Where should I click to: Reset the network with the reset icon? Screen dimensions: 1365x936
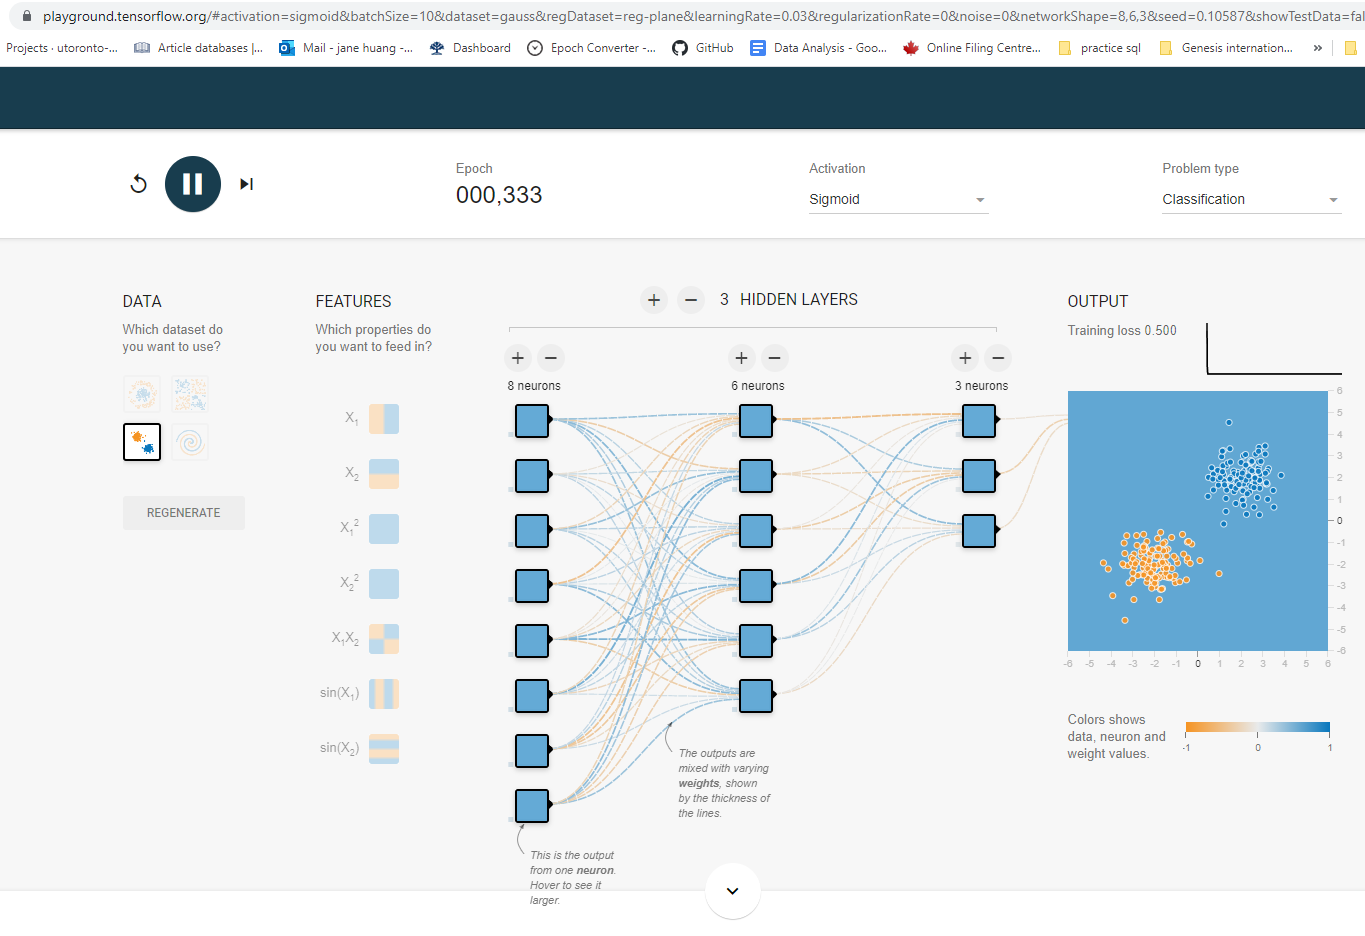click(x=138, y=183)
